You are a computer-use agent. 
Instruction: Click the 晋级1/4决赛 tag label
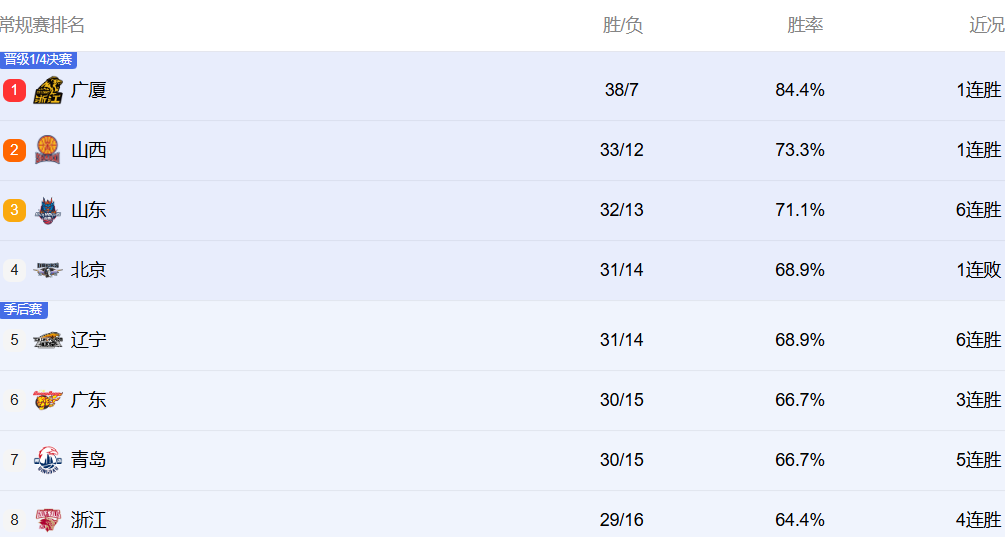pyautogui.click(x=38, y=60)
